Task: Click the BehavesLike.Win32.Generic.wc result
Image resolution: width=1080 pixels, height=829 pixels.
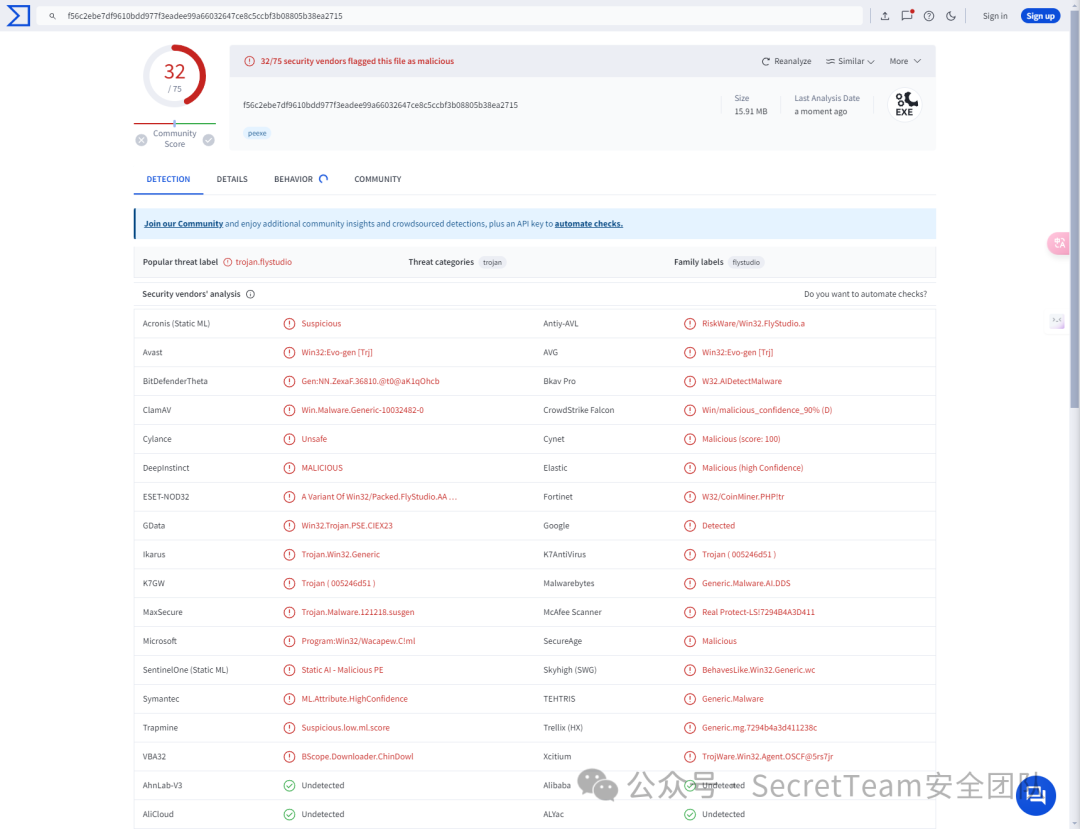Action: pos(758,670)
